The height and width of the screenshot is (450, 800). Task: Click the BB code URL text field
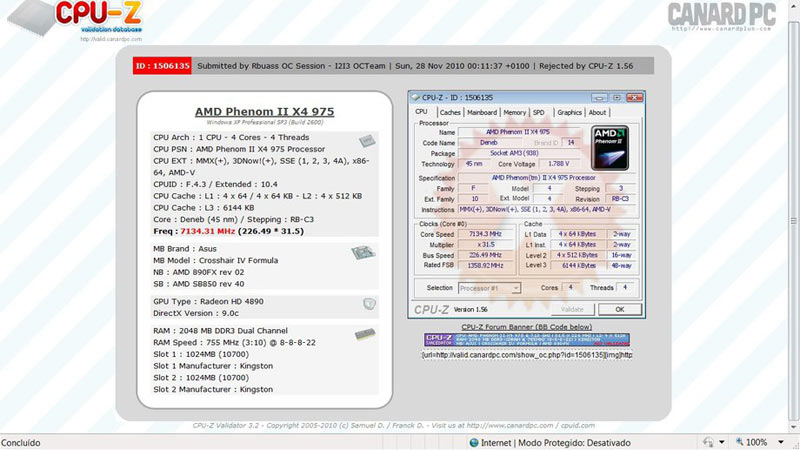[527, 355]
